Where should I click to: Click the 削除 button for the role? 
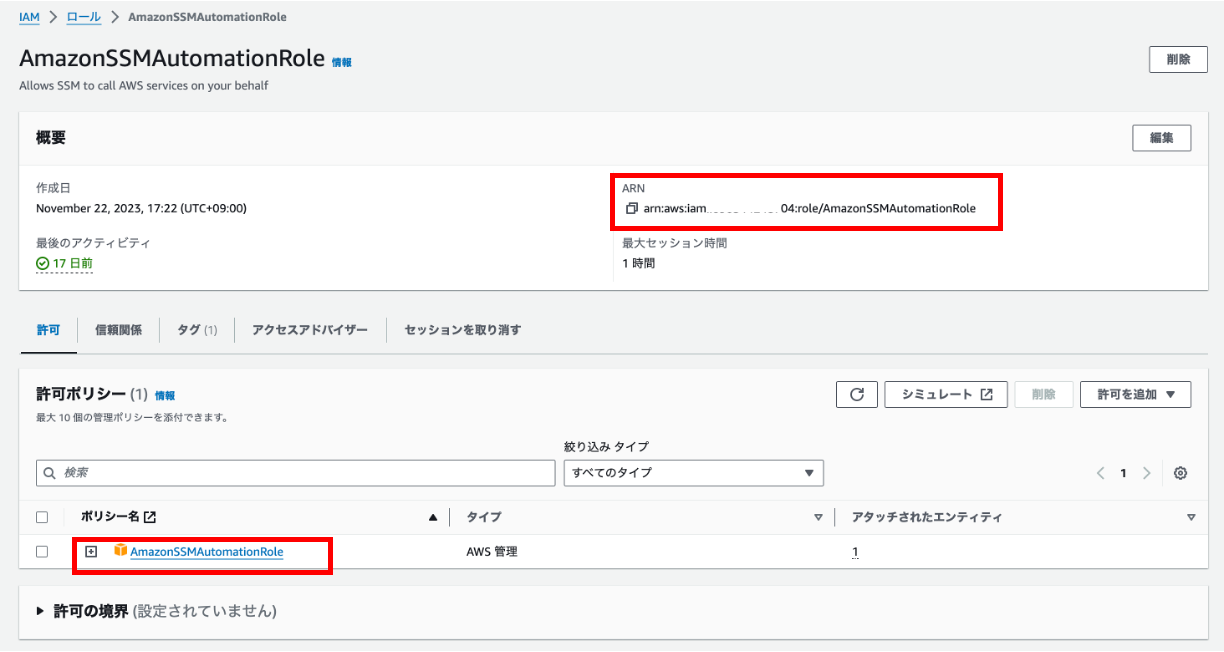[x=1178, y=59]
